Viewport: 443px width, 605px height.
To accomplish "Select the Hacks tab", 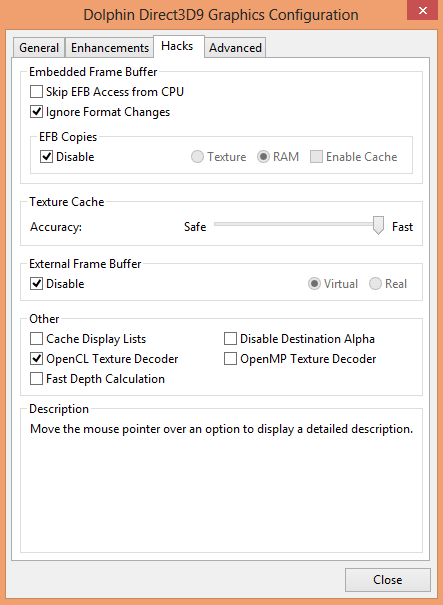I will [178, 46].
